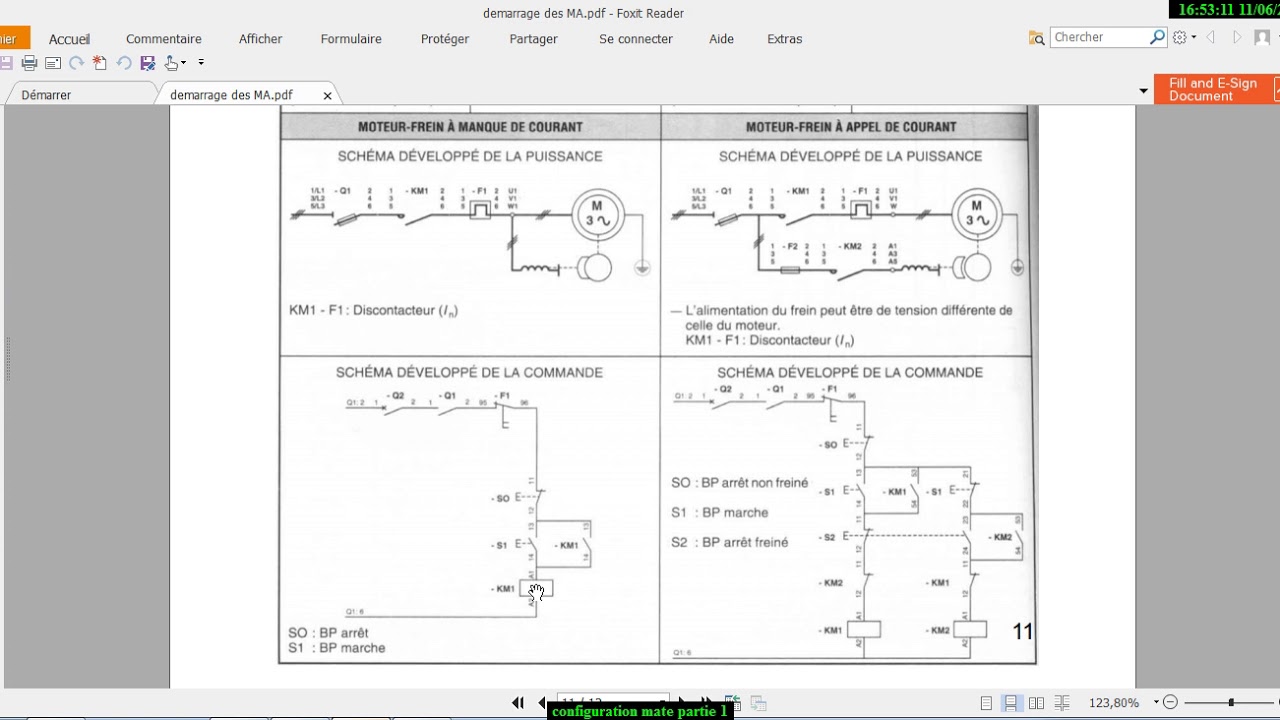Click the email envelope icon in quick toolbar
Screen dimensions: 1280x720
click(53, 63)
